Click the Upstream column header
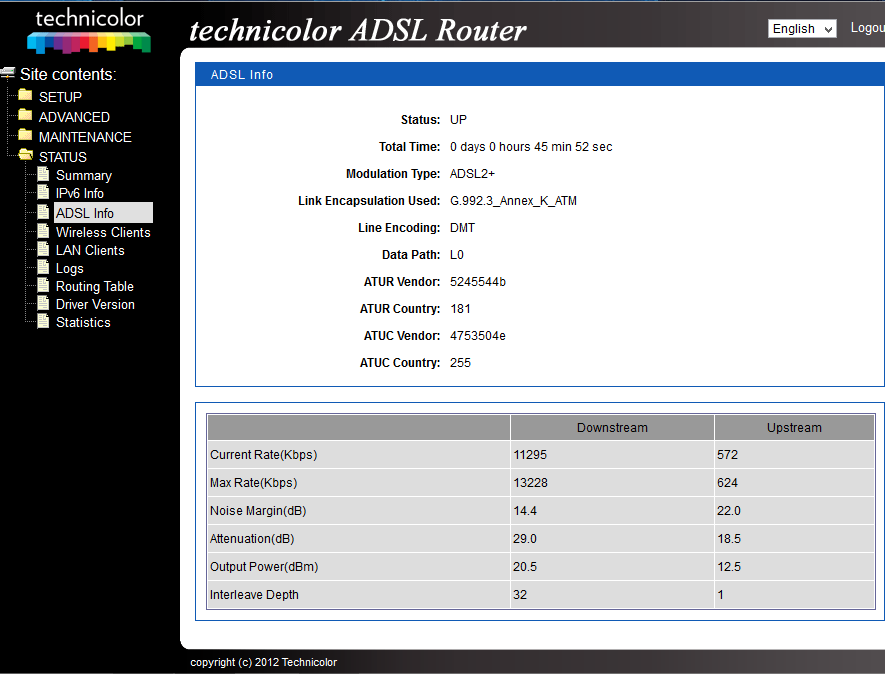Viewport: 885px width, 674px height. (794, 428)
